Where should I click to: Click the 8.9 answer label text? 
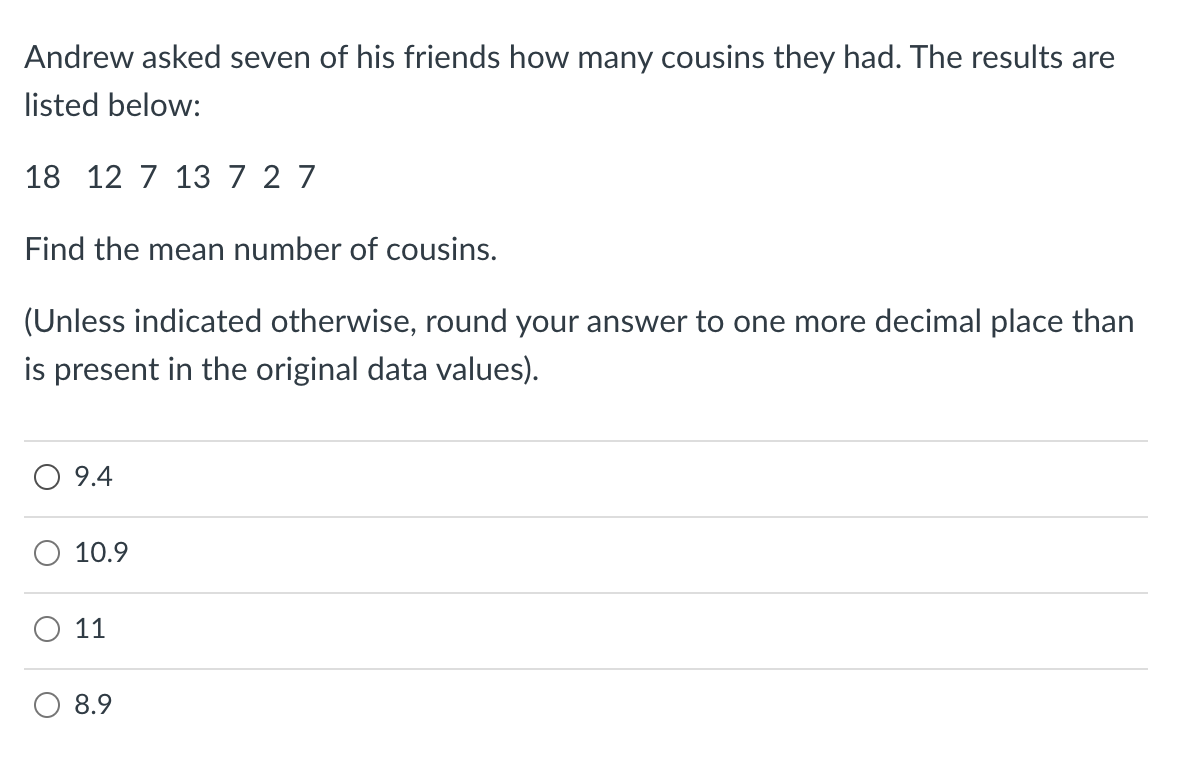91,705
